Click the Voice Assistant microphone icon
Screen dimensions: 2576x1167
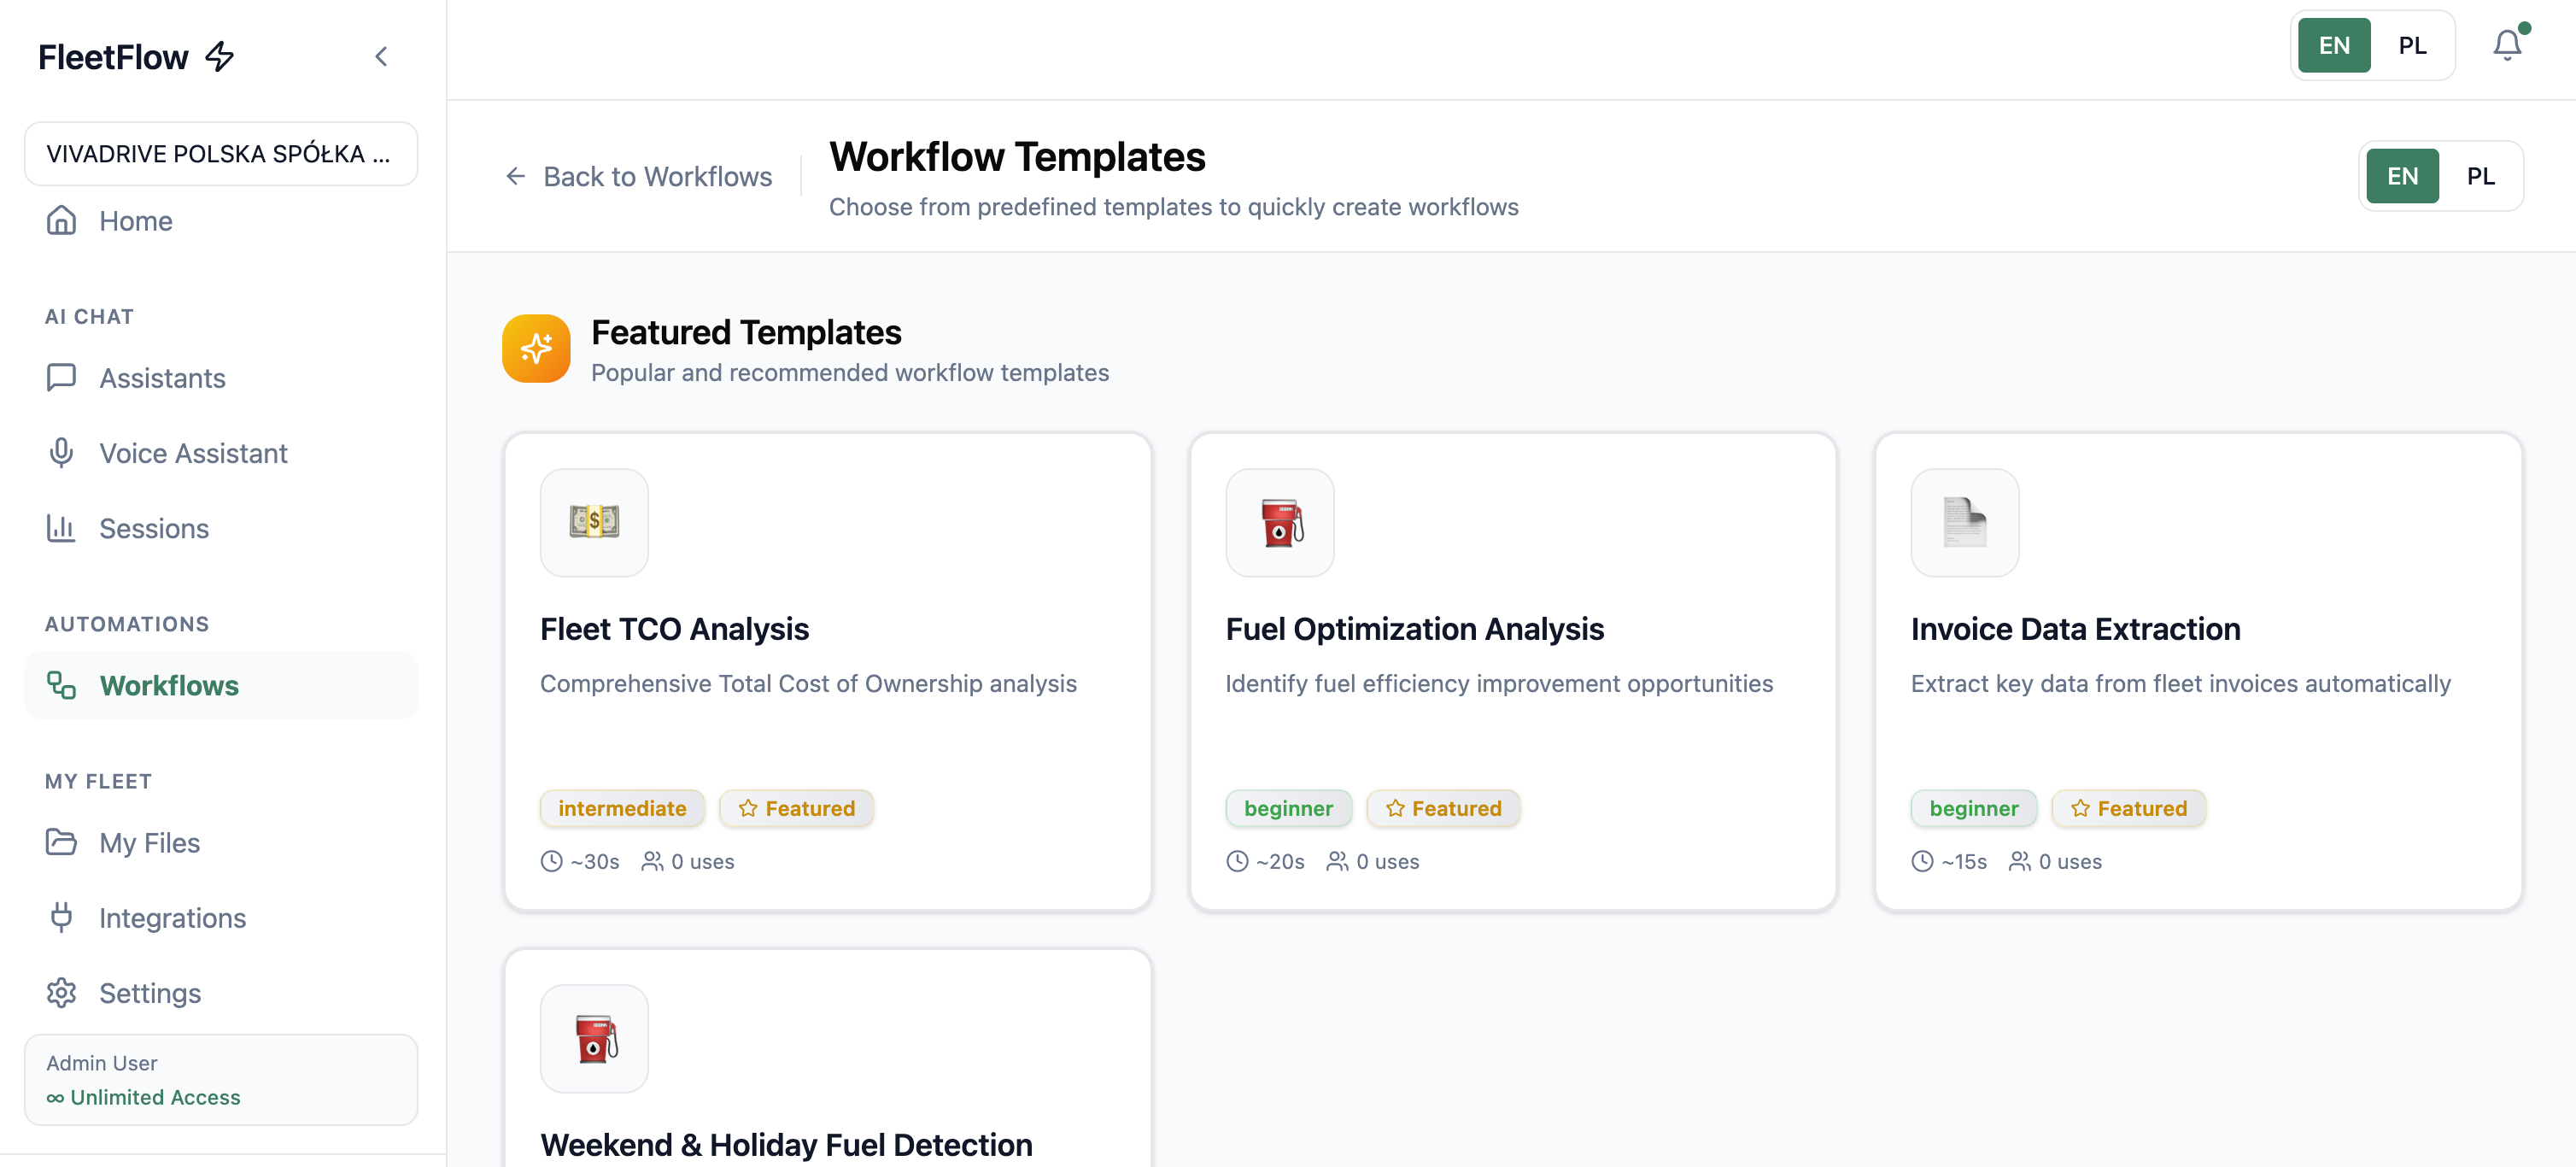click(x=61, y=453)
